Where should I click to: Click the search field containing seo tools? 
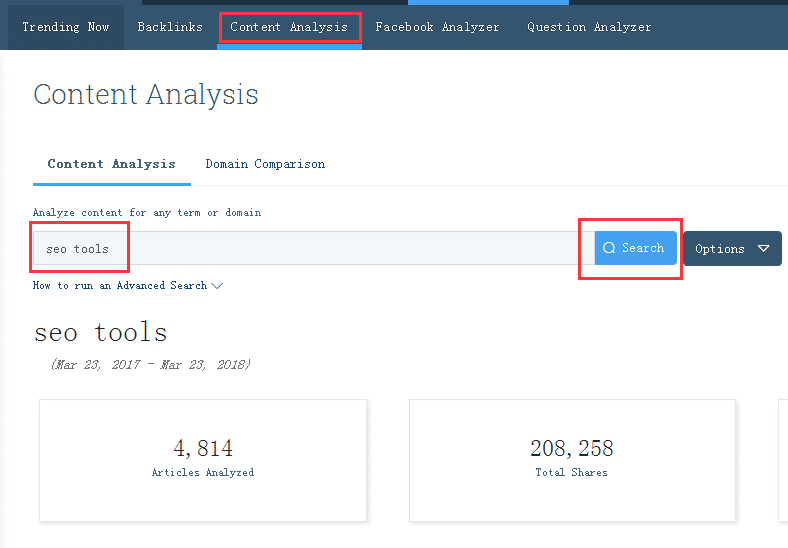click(314, 248)
